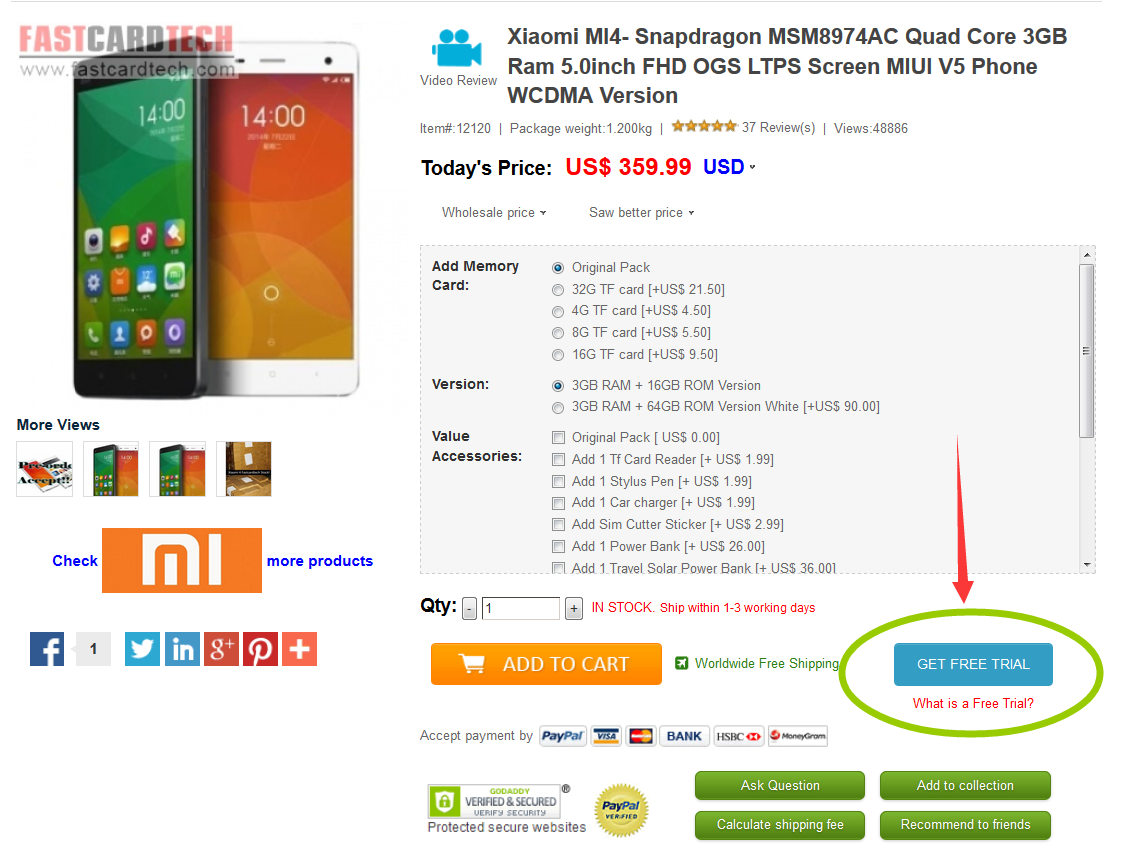This screenshot has width=1123, height=854.
Task: Share on LinkedIn icon
Action: click(182, 649)
